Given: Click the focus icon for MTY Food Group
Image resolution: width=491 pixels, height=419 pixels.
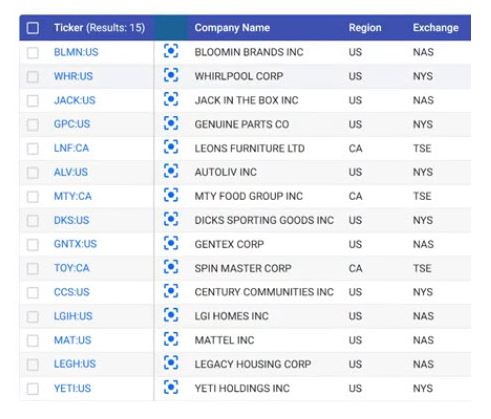Looking at the screenshot, I should tap(171, 195).
